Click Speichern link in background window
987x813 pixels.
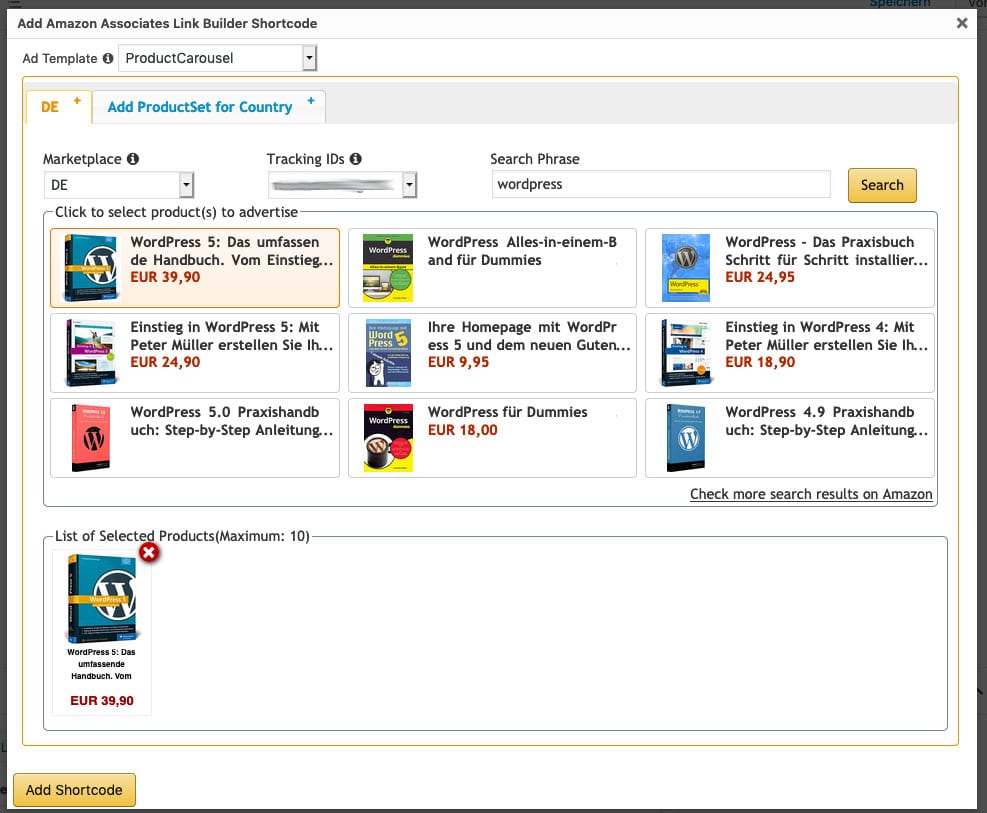click(x=900, y=3)
